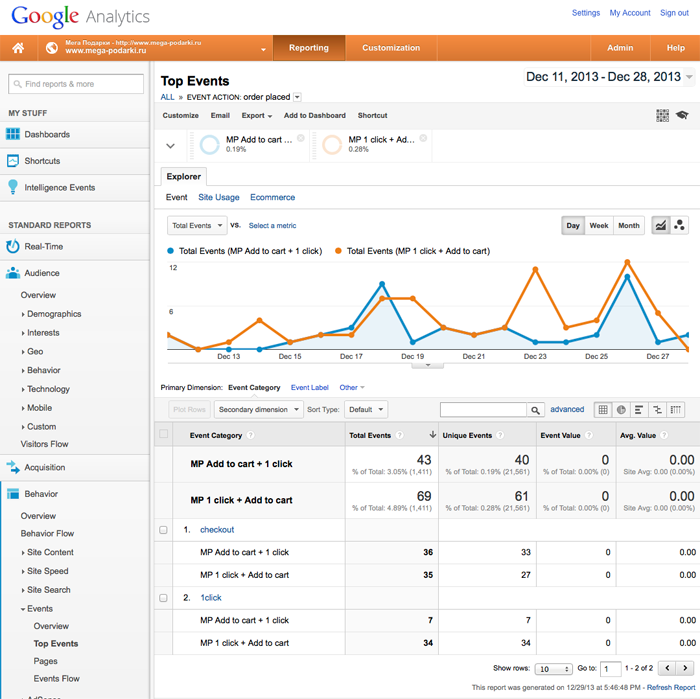
Task: Click the Find reports search field
Action: (77, 84)
